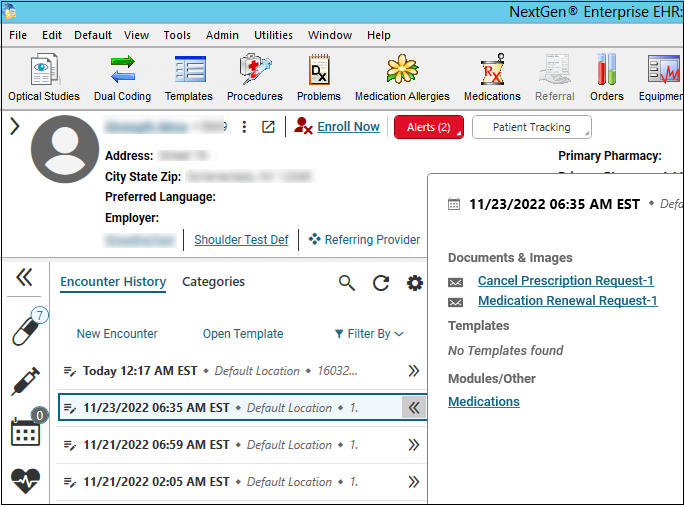The height and width of the screenshot is (505, 684).
Task: Expand Today 12:17 AM encounter details
Action: pos(414,371)
